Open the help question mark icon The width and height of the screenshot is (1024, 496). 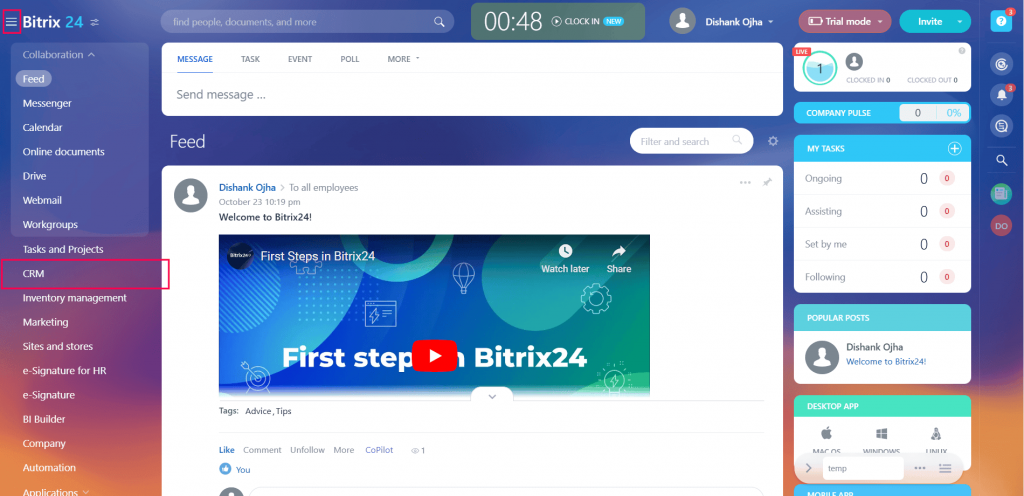pos(1000,21)
